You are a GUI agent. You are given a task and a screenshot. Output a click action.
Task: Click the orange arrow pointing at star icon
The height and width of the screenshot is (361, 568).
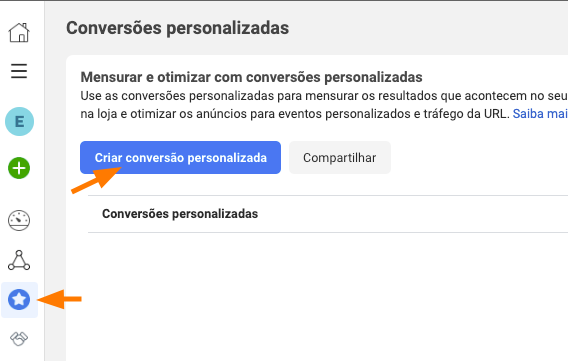coord(60,299)
